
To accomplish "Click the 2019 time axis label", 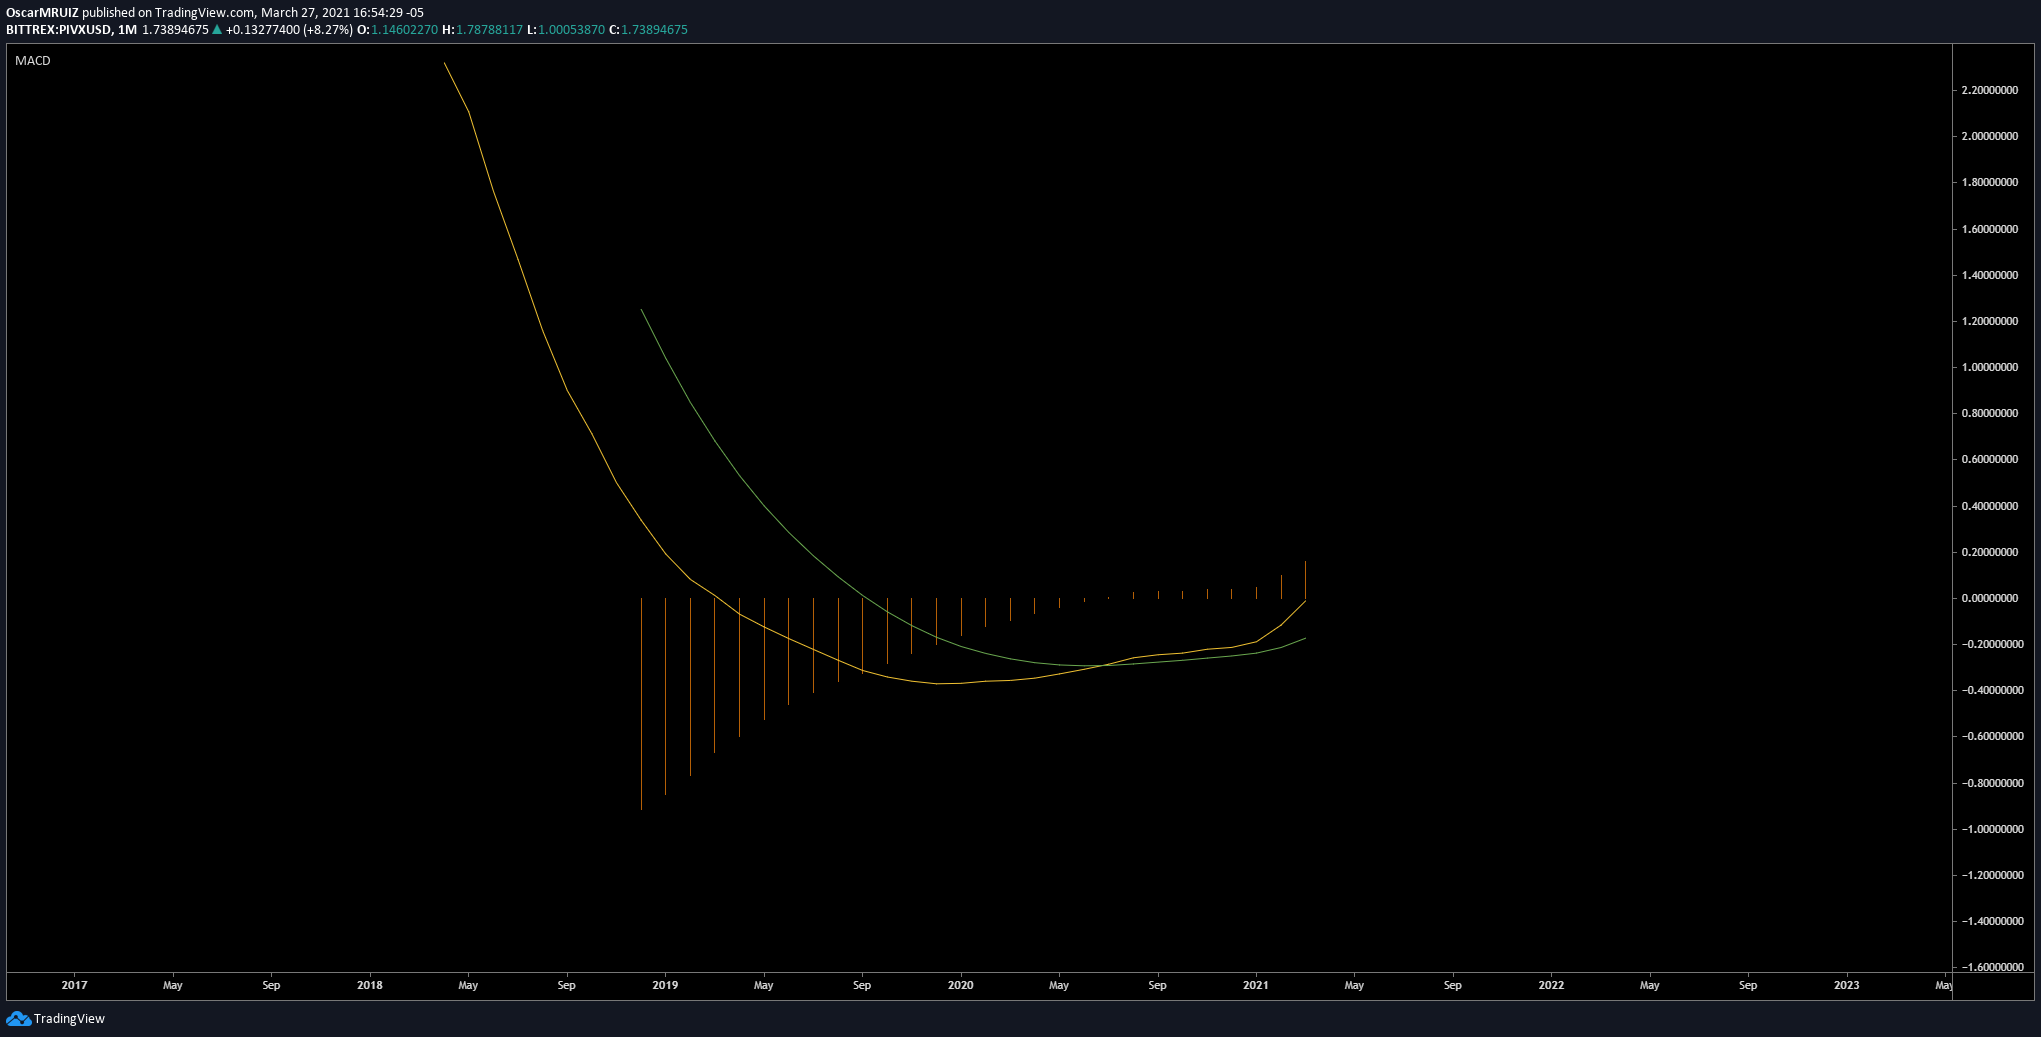I will (665, 985).
